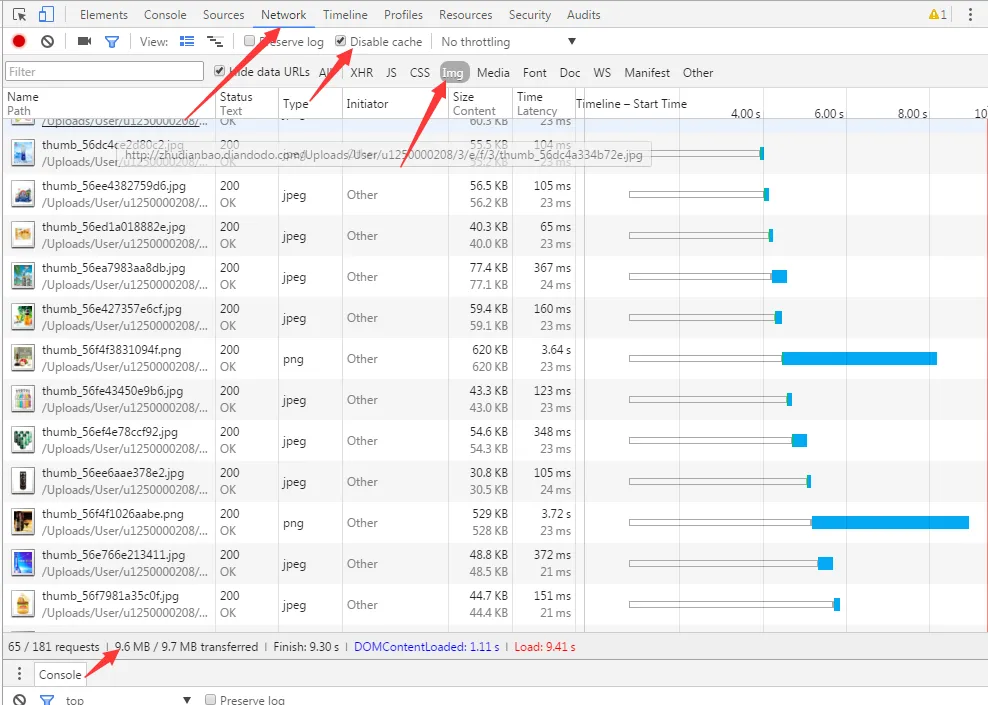This screenshot has width=988, height=705.
Task: Uncheck Hide data URLs checkbox
Action: point(219,71)
